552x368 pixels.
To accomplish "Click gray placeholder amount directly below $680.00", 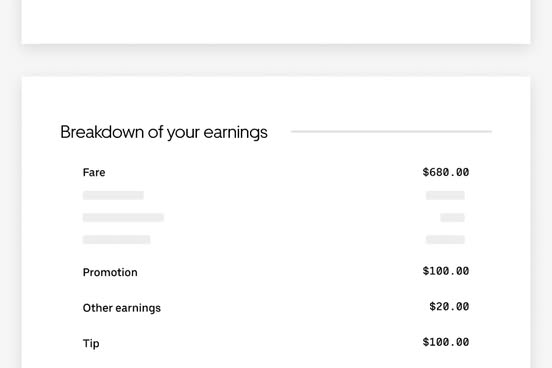I will point(445,195).
